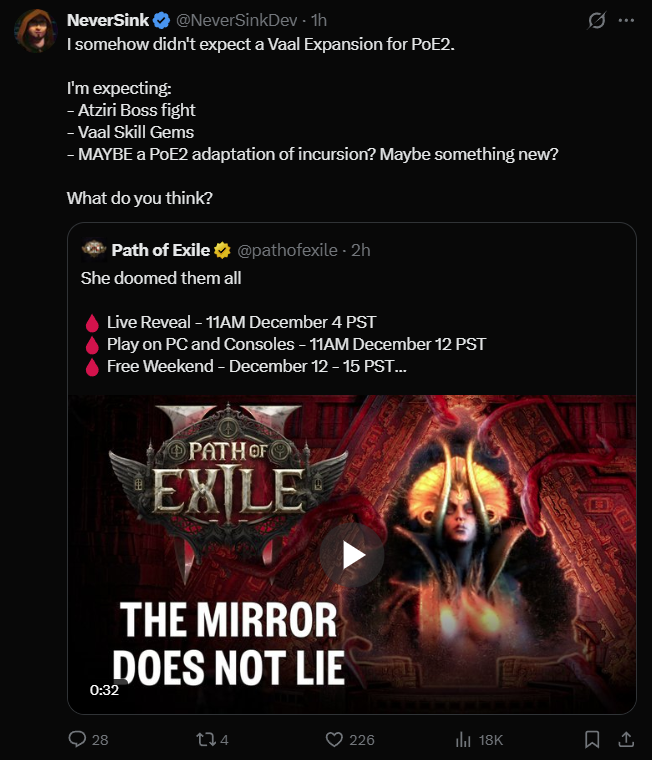Click the Grok slashed-circle icon

(596, 20)
